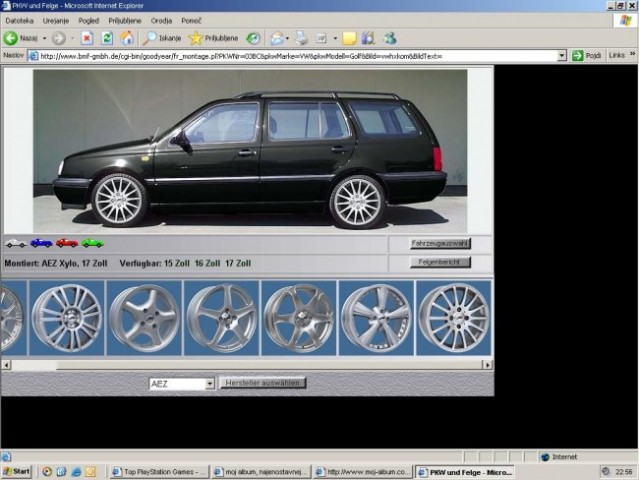This screenshot has width=639, height=480.
Task: Open the AEZ manufacturer dropdown
Action: tap(210, 383)
